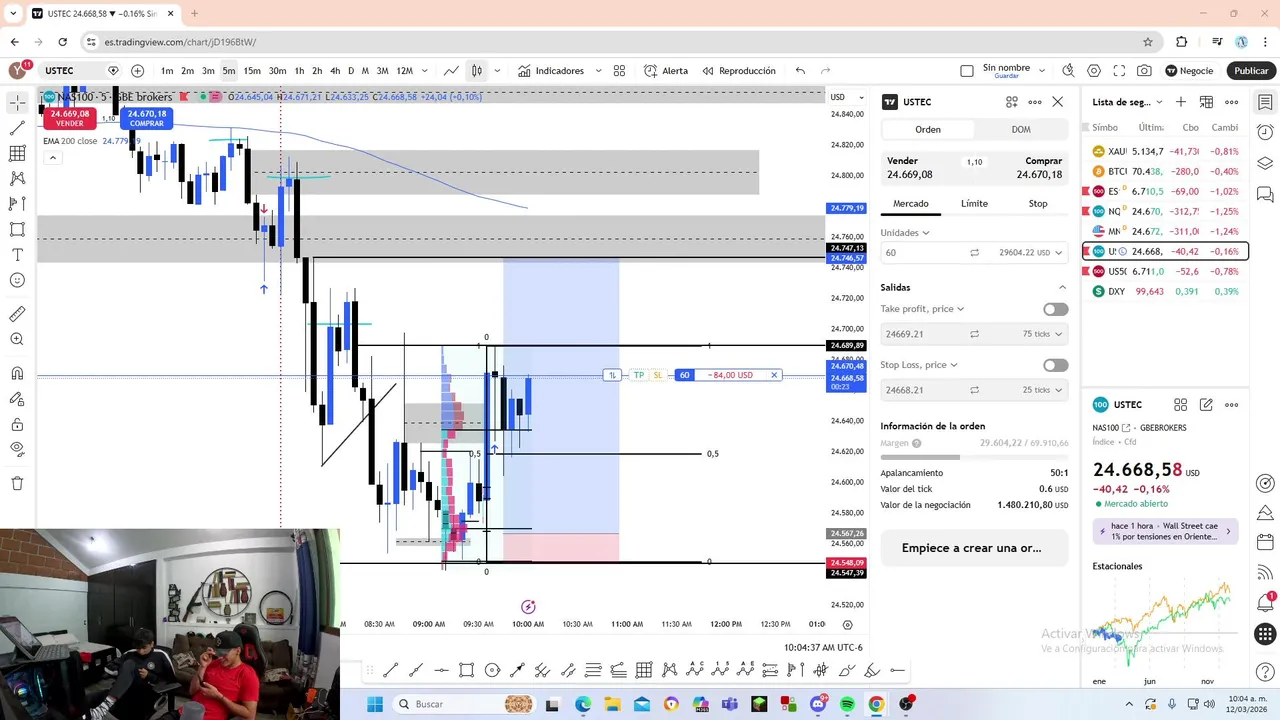Select 15m timeframe
Viewport: 1280px width, 720px height.
(x=252, y=71)
